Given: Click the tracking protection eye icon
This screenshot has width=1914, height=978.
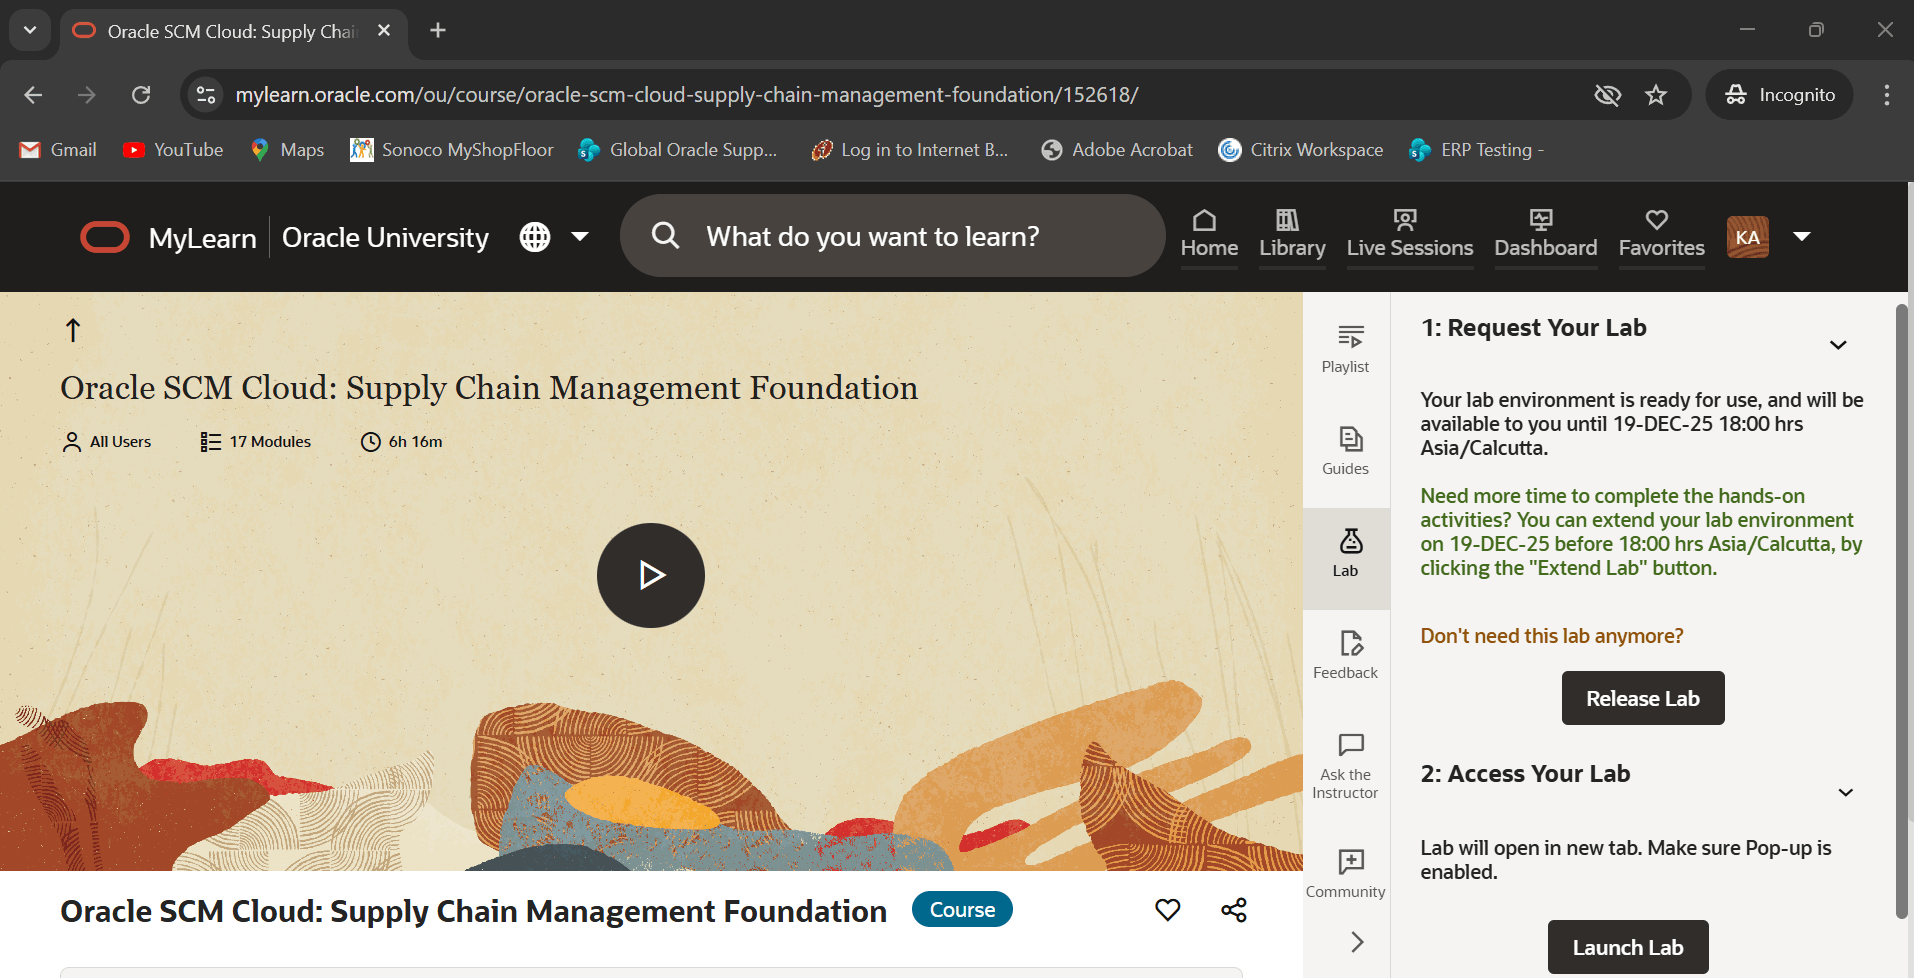Looking at the screenshot, I should [x=1607, y=95].
